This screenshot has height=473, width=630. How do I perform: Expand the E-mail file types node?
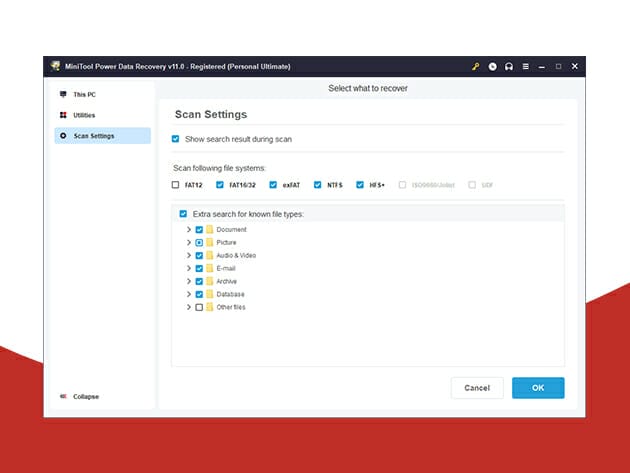pyautogui.click(x=188, y=269)
